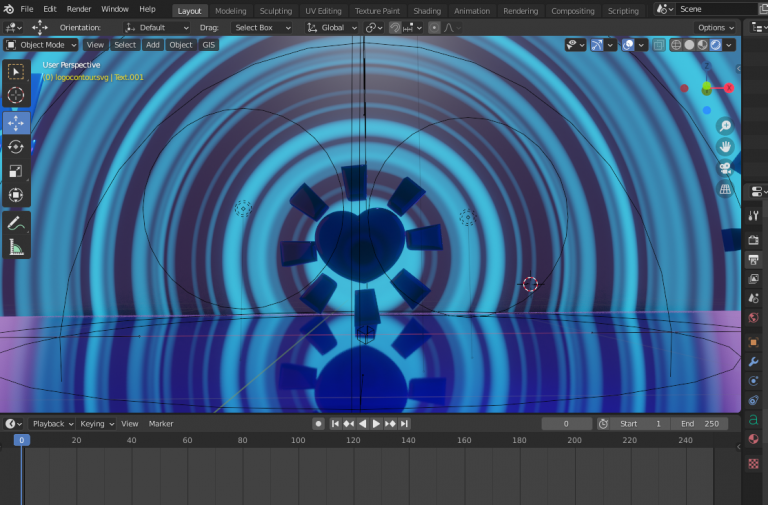The height and width of the screenshot is (505, 768).
Task: Toggle proportional editing button
Action: [434, 28]
